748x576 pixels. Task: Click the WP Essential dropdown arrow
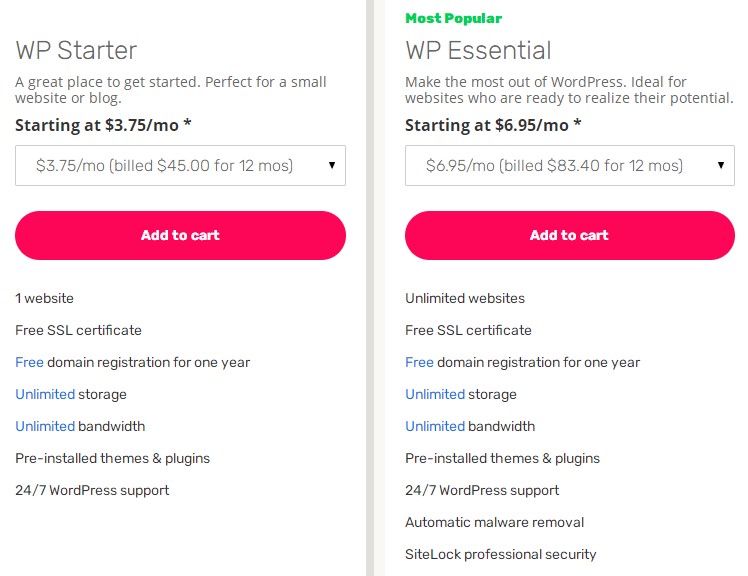coord(721,166)
